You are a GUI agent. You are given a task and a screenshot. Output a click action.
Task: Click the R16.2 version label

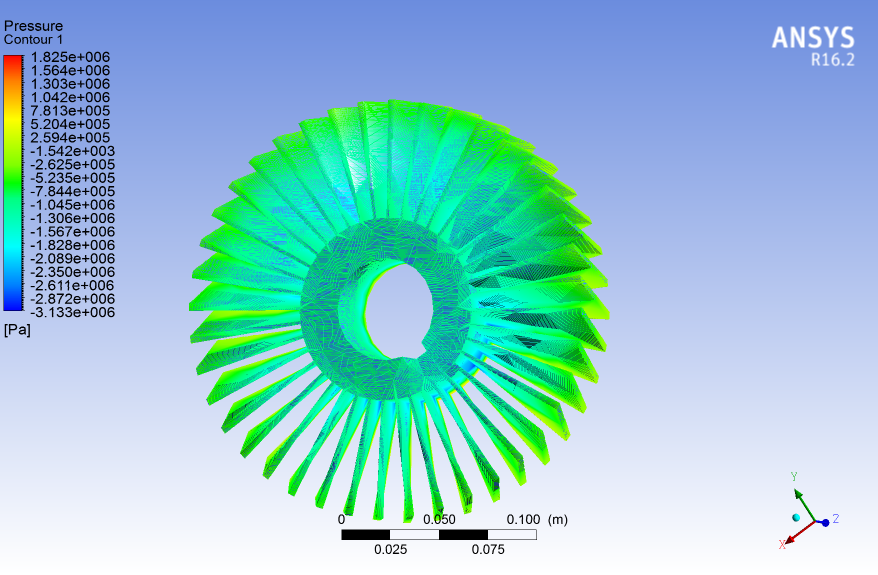[x=833, y=59]
